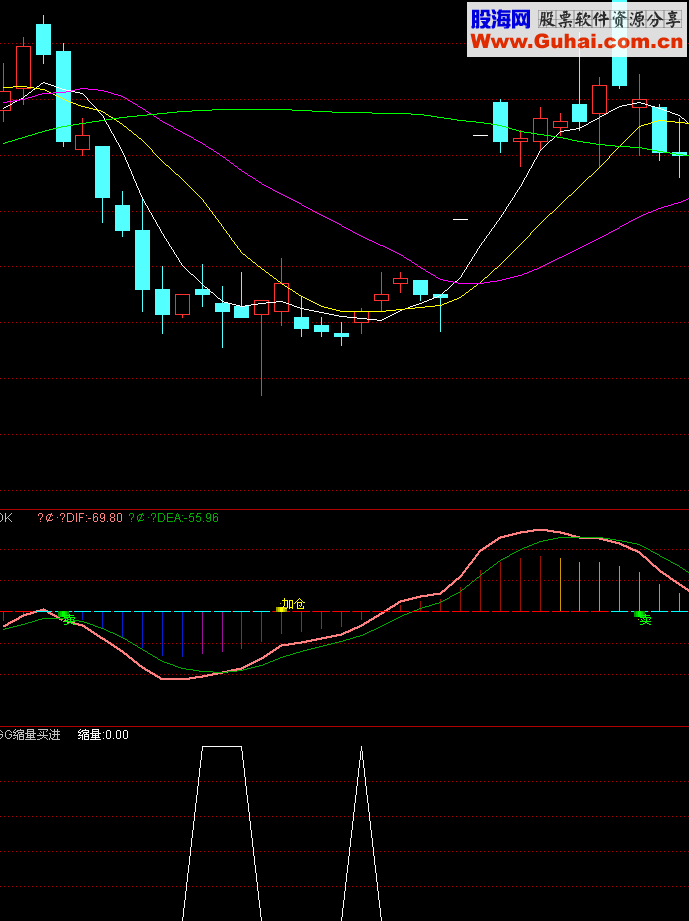
Task: Click the red candle with the longest lower wick
Action: [x=261, y=348]
